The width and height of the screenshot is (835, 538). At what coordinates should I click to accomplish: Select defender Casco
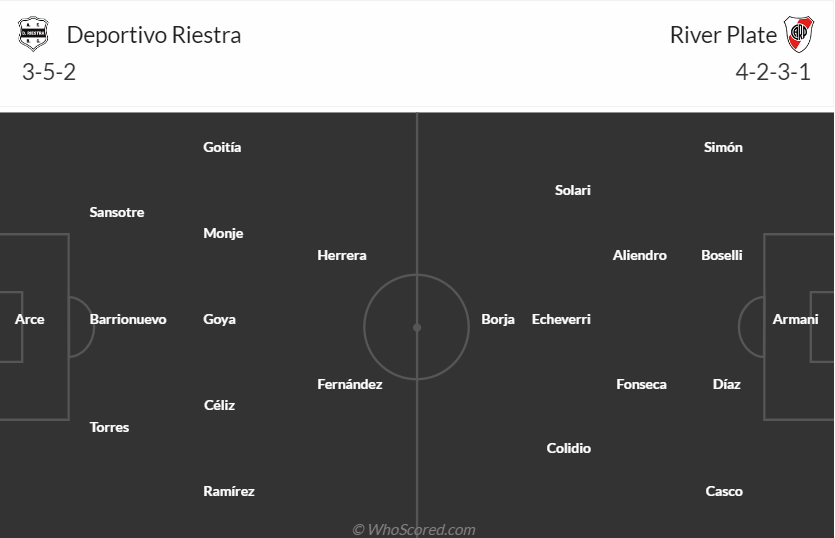click(724, 492)
